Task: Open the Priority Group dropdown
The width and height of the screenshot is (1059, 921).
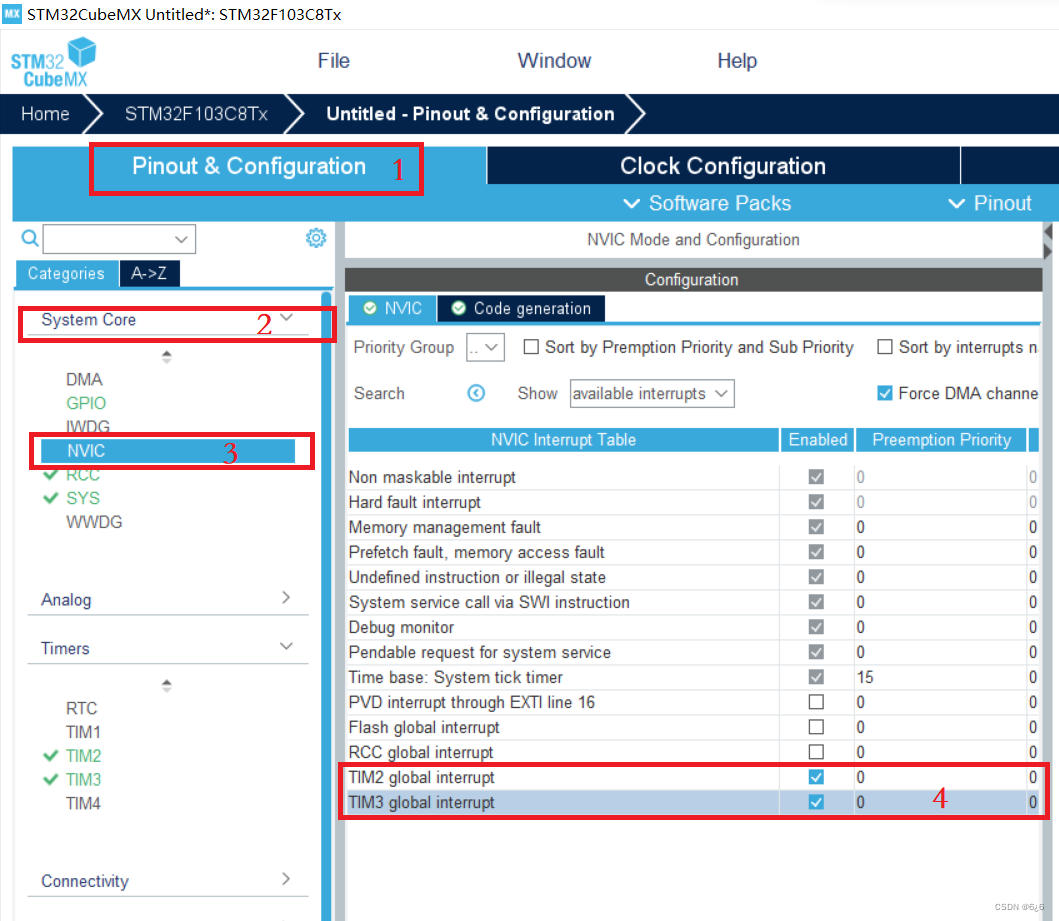Action: point(485,347)
